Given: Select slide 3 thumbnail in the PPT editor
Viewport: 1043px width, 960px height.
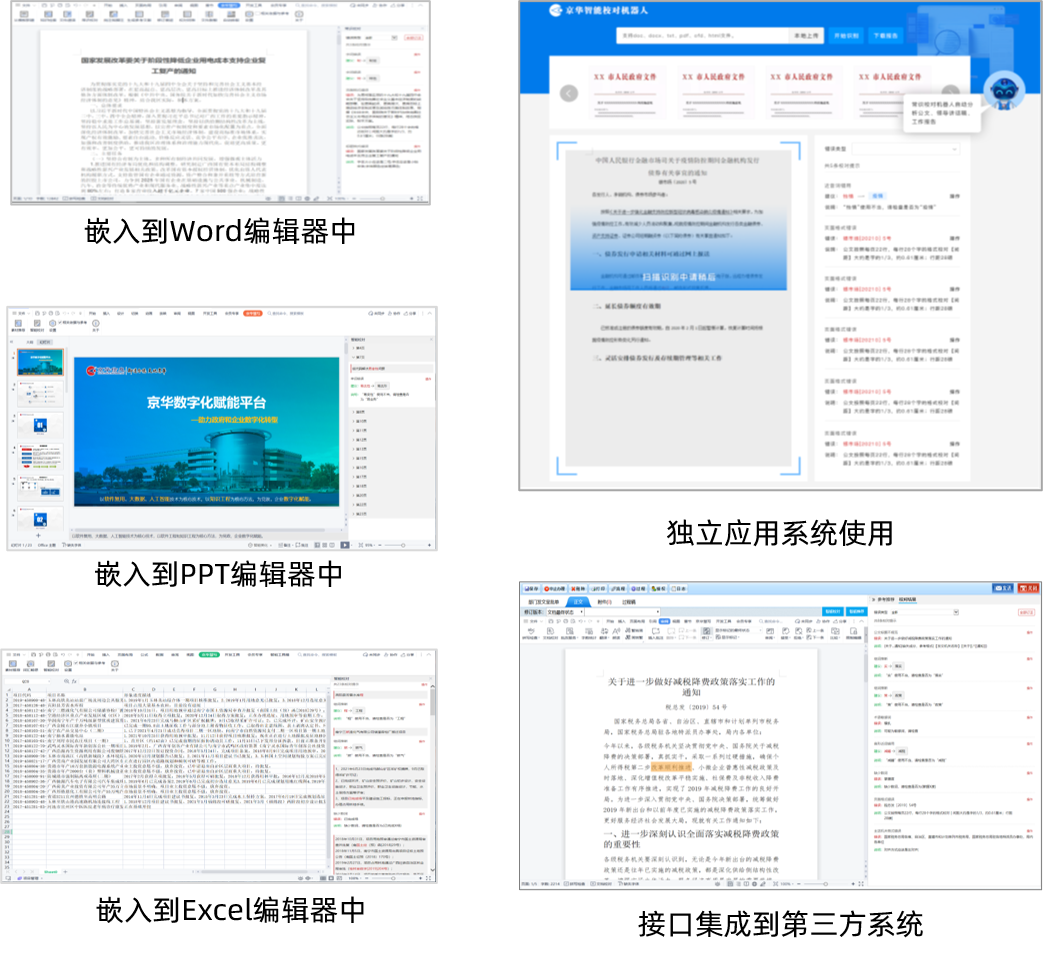Looking at the screenshot, I should point(40,425).
